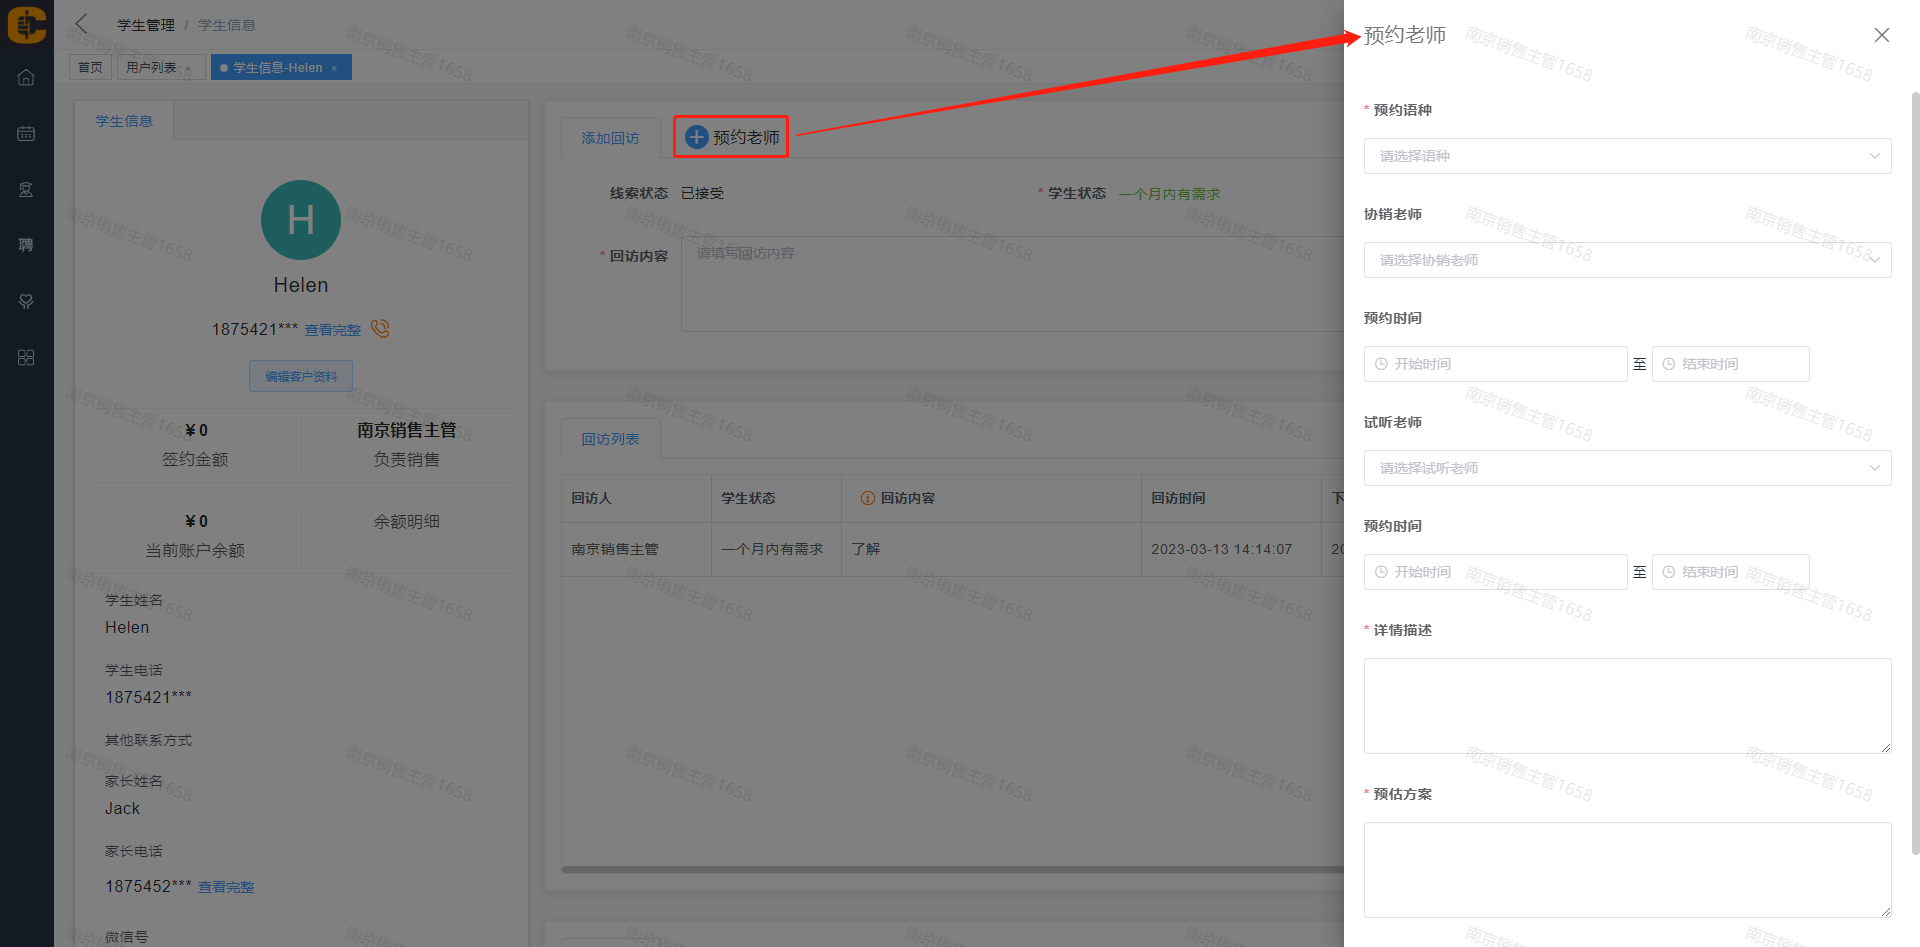Expand the 预约语种 language dropdown
Screen dimensions: 1920x947
1626,156
